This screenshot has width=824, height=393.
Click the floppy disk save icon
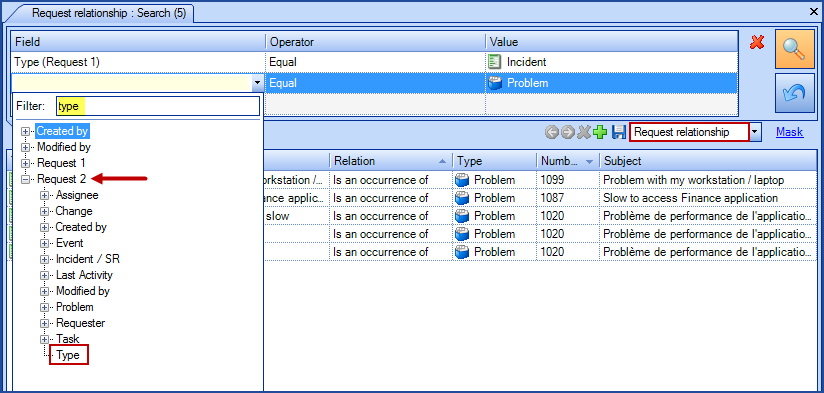618,132
